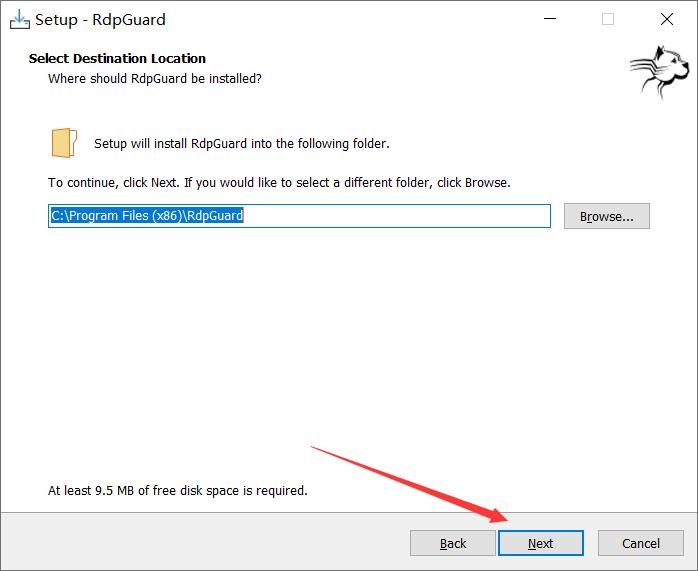698x571 pixels.
Task: Close the Setup - RdpGuard window
Action: pyautogui.click(x=666, y=19)
